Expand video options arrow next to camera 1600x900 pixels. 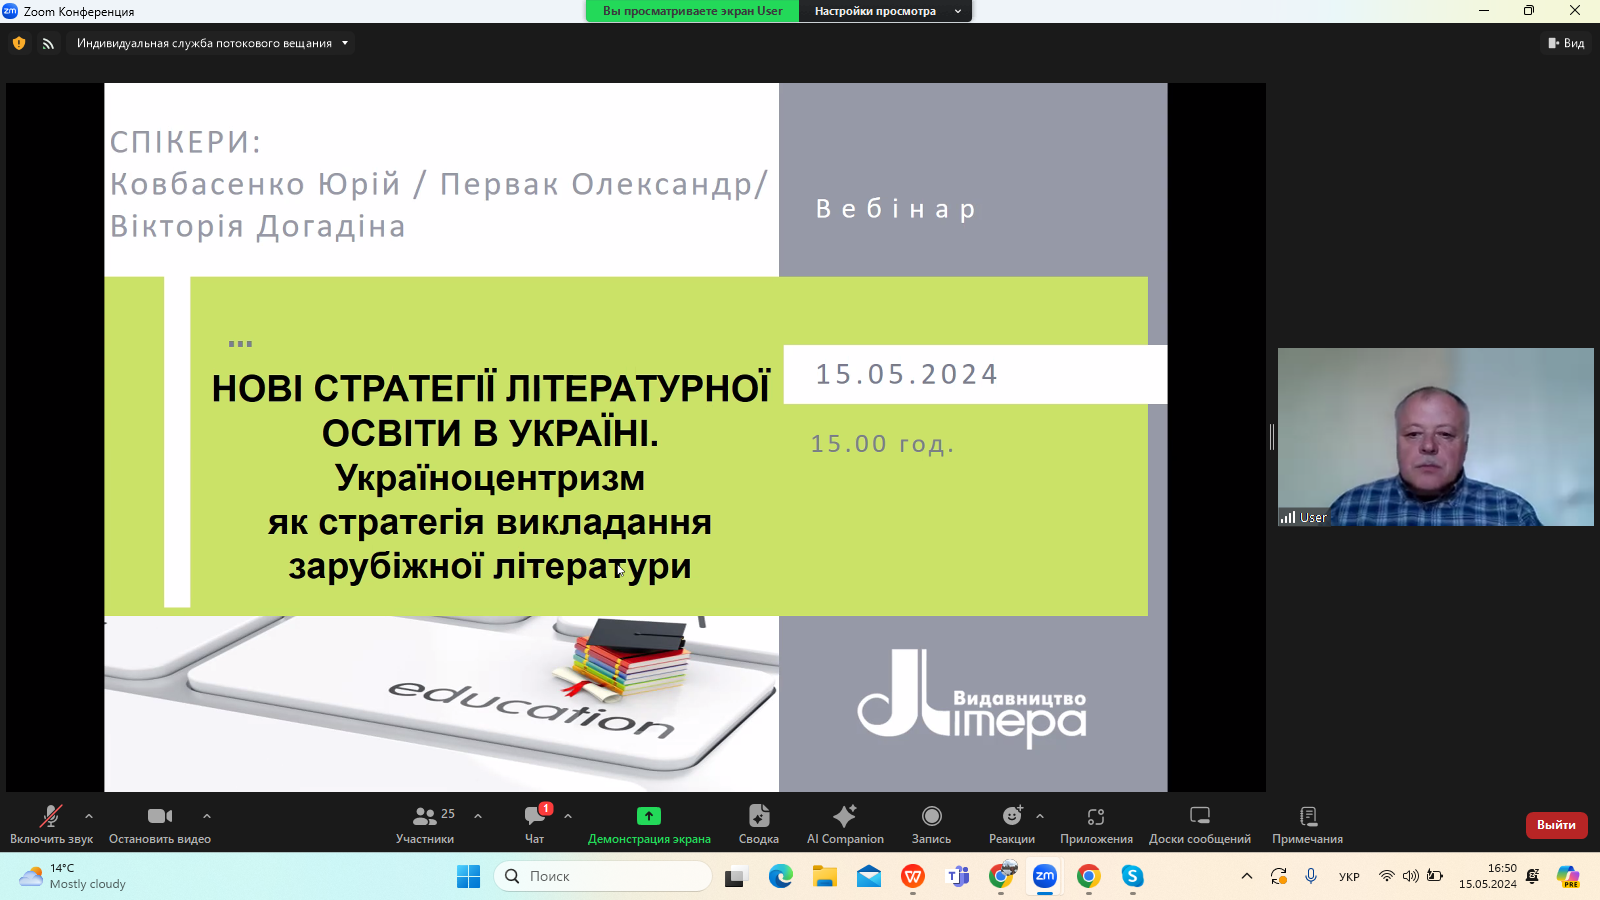click(207, 816)
